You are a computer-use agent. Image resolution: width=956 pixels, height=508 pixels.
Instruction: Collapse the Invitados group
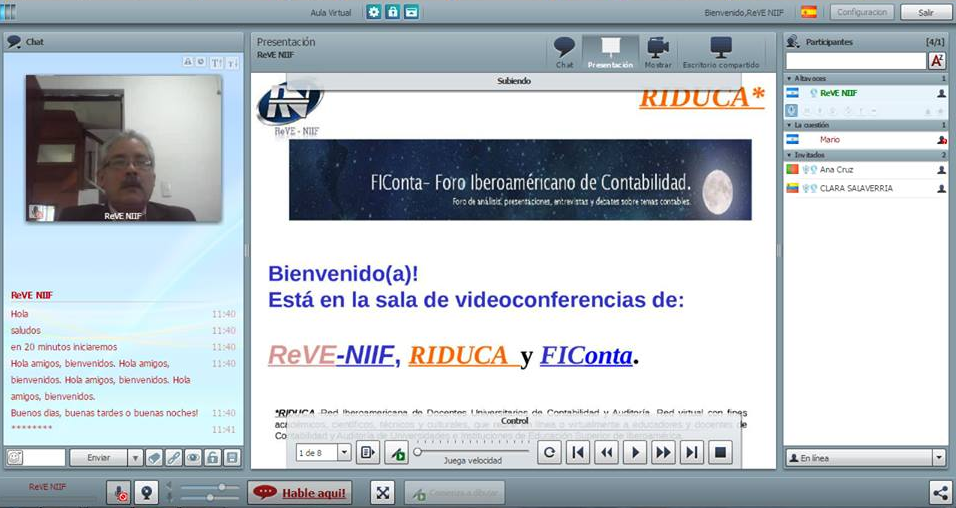click(790, 156)
